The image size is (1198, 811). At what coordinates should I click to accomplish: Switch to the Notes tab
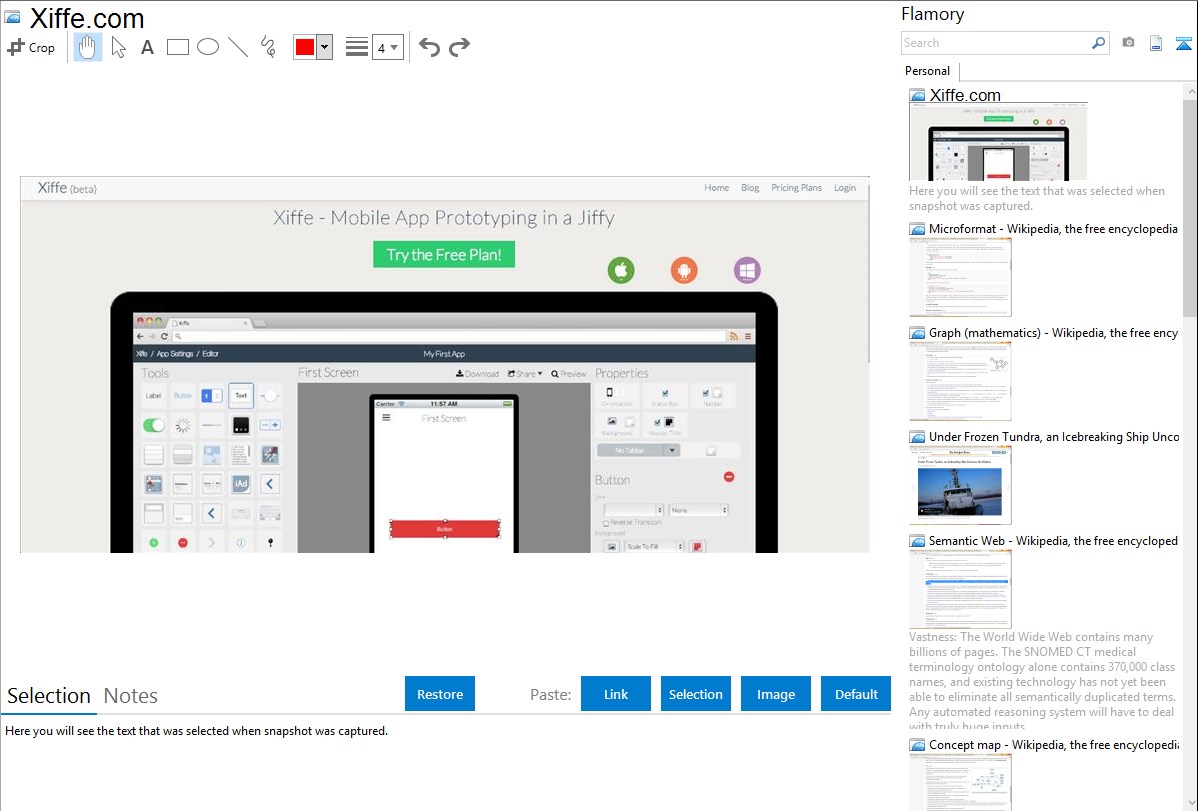131,696
